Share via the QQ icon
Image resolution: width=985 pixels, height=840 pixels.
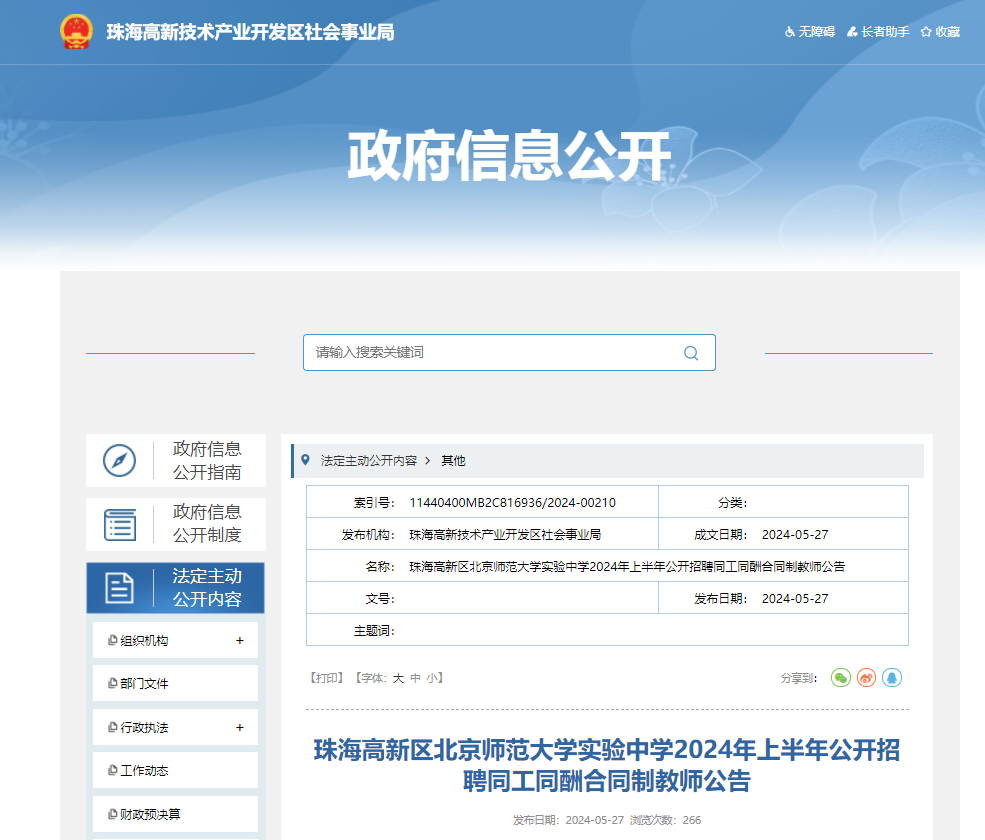pyautogui.click(x=892, y=677)
